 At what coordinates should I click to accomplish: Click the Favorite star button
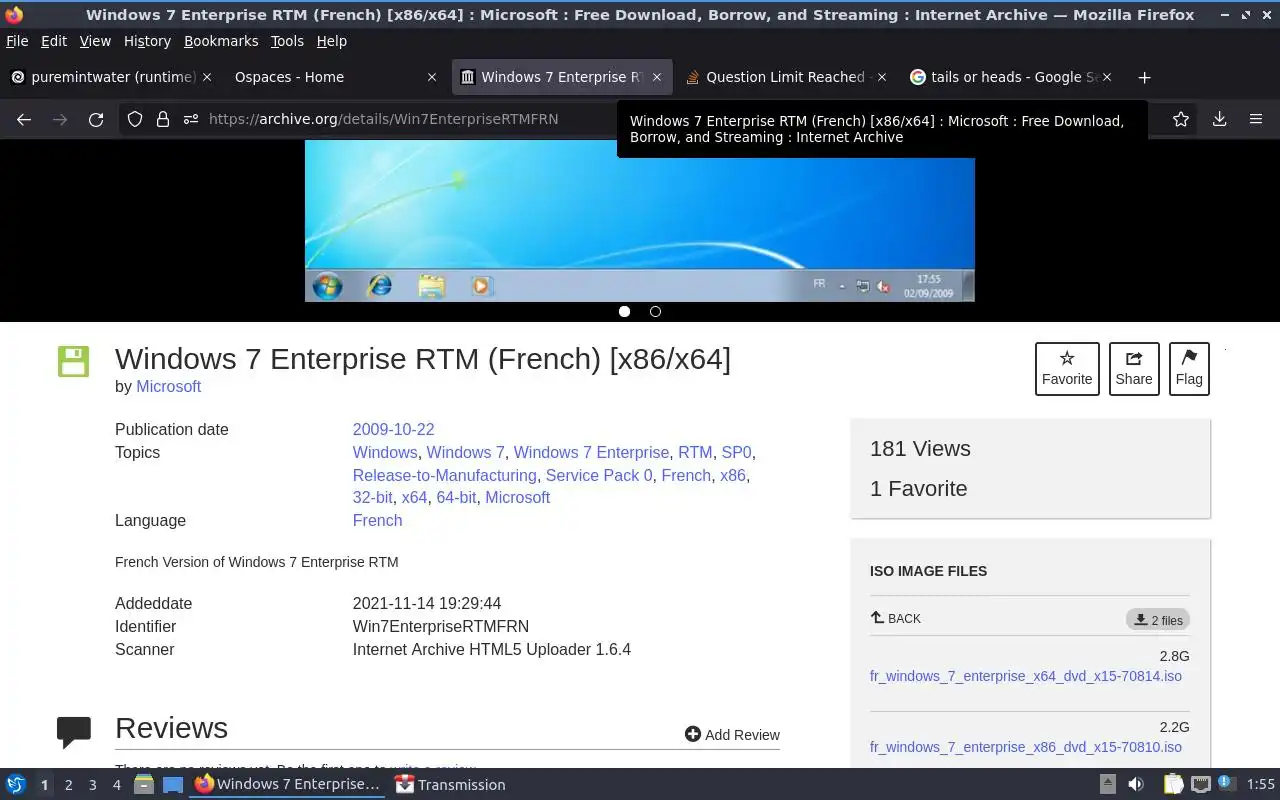[1067, 368]
